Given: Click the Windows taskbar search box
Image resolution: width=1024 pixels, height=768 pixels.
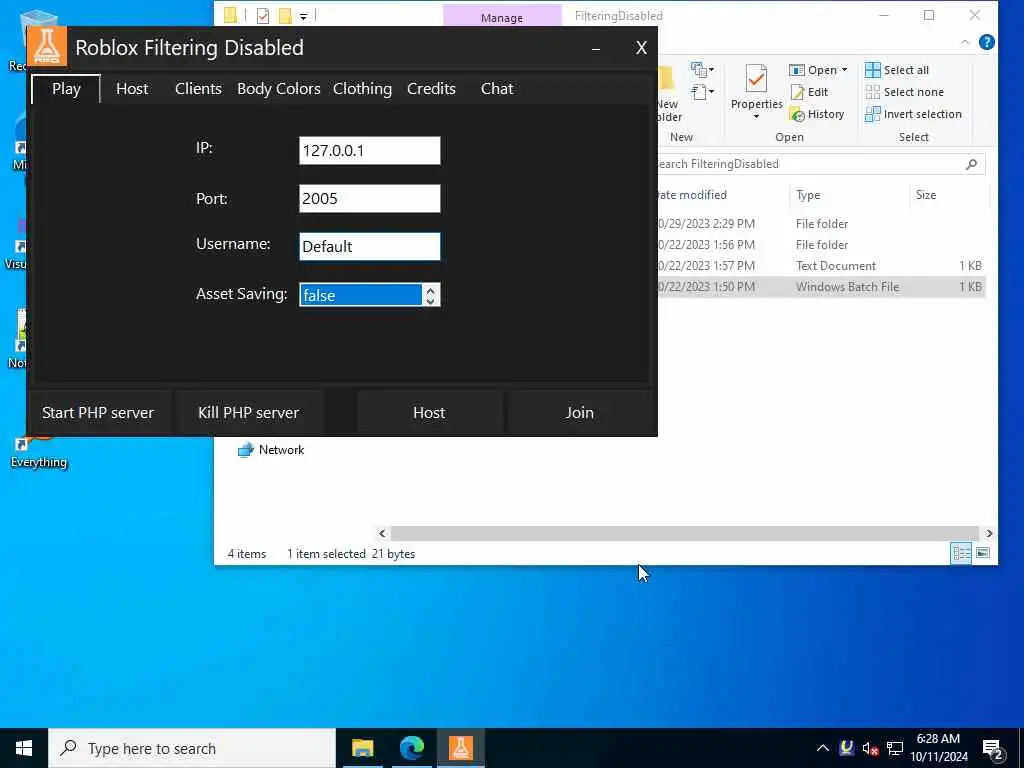Looking at the screenshot, I should coord(192,748).
